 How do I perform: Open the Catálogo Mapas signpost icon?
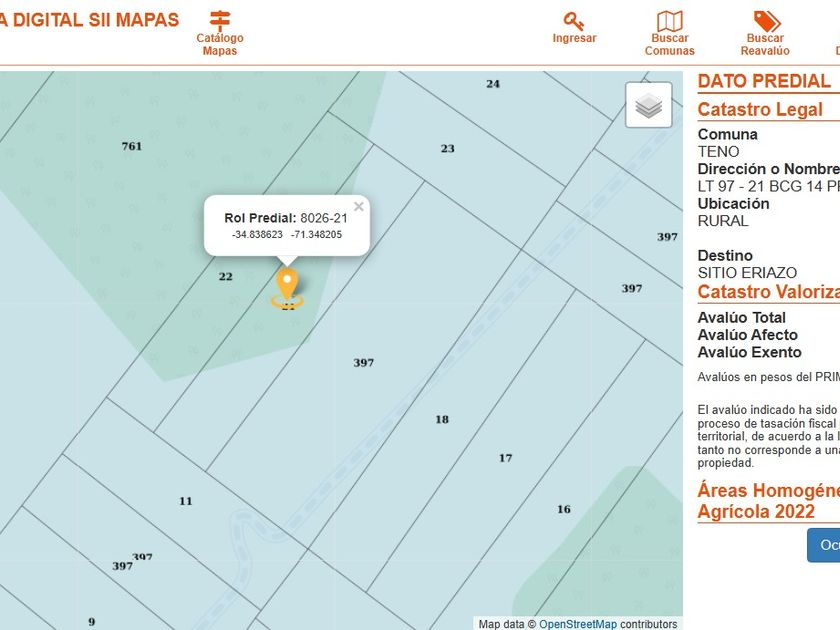(220, 21)
